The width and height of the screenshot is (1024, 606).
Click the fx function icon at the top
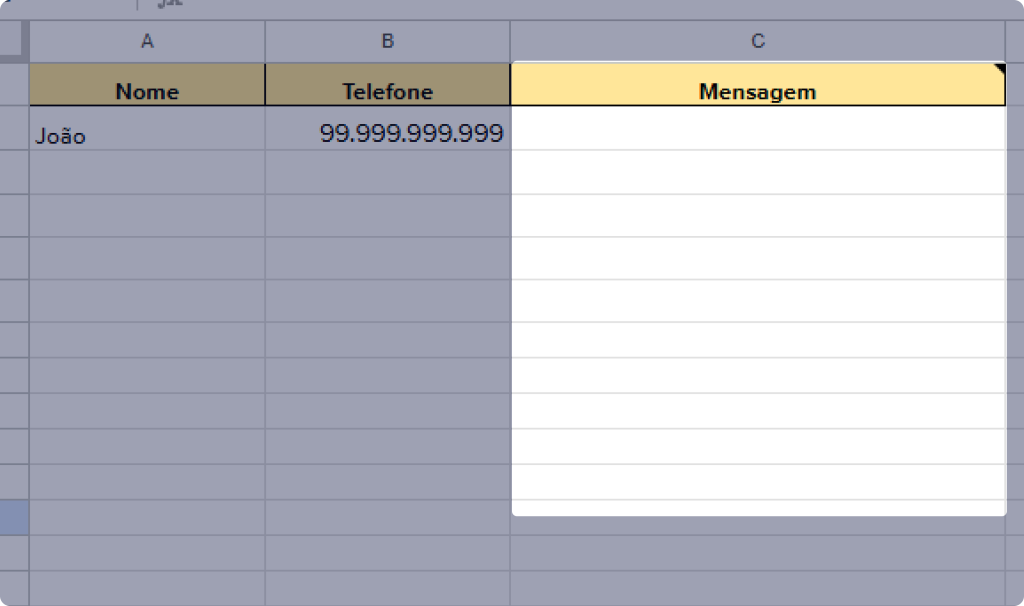pyautogui.click(x=169, y=4)
